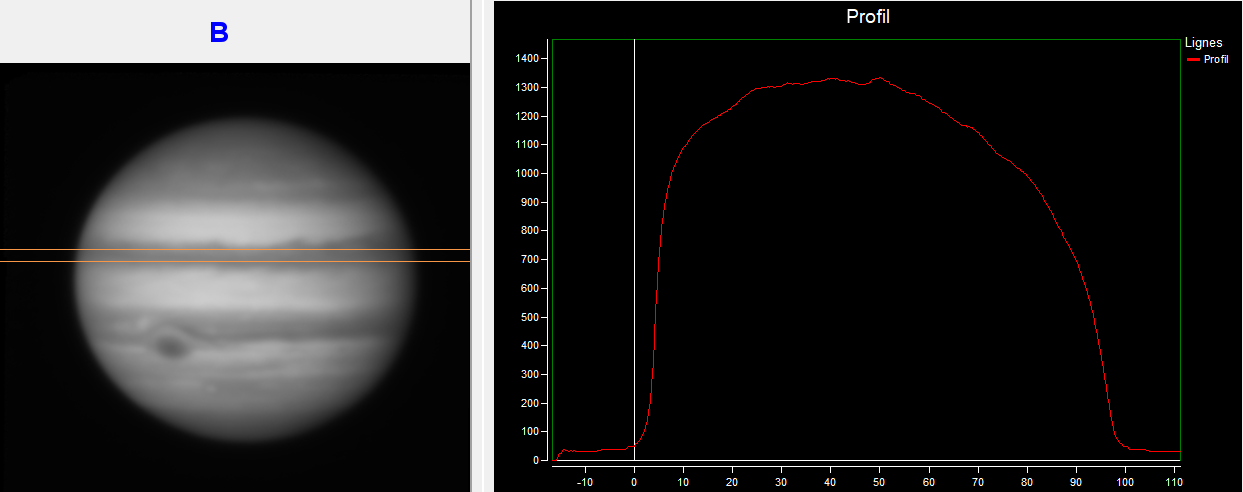
Task: Click the 100 y-axis label
Action: [531, 432]
